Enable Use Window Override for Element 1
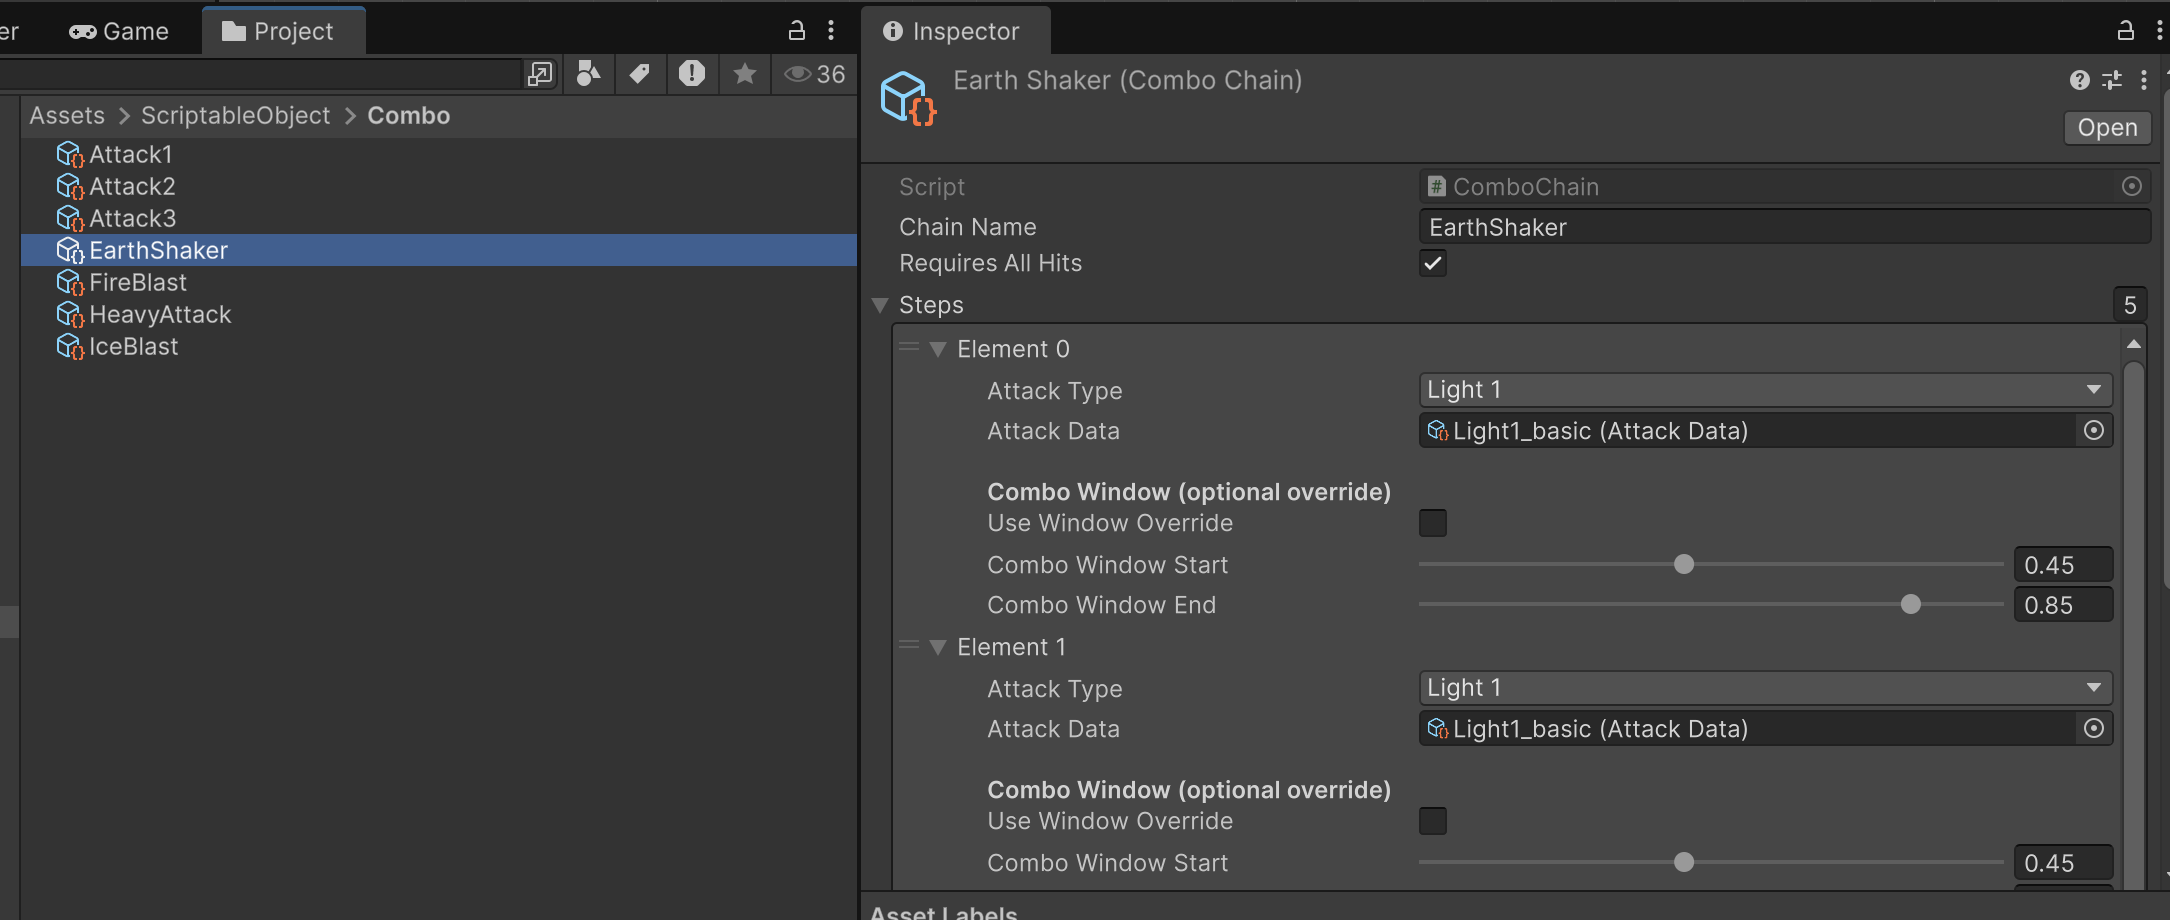2170x920 pixels. [1432, 821]
